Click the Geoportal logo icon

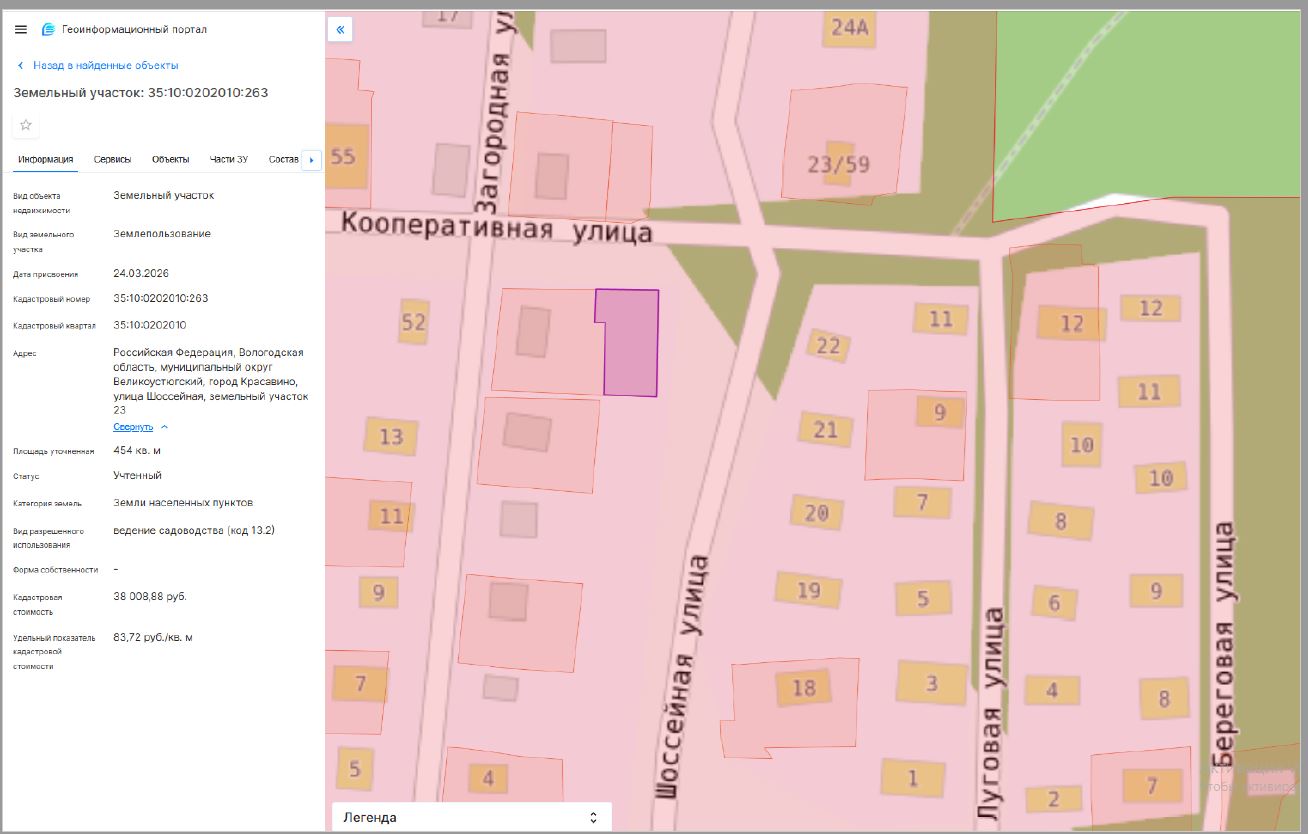(x=48, y=30)
